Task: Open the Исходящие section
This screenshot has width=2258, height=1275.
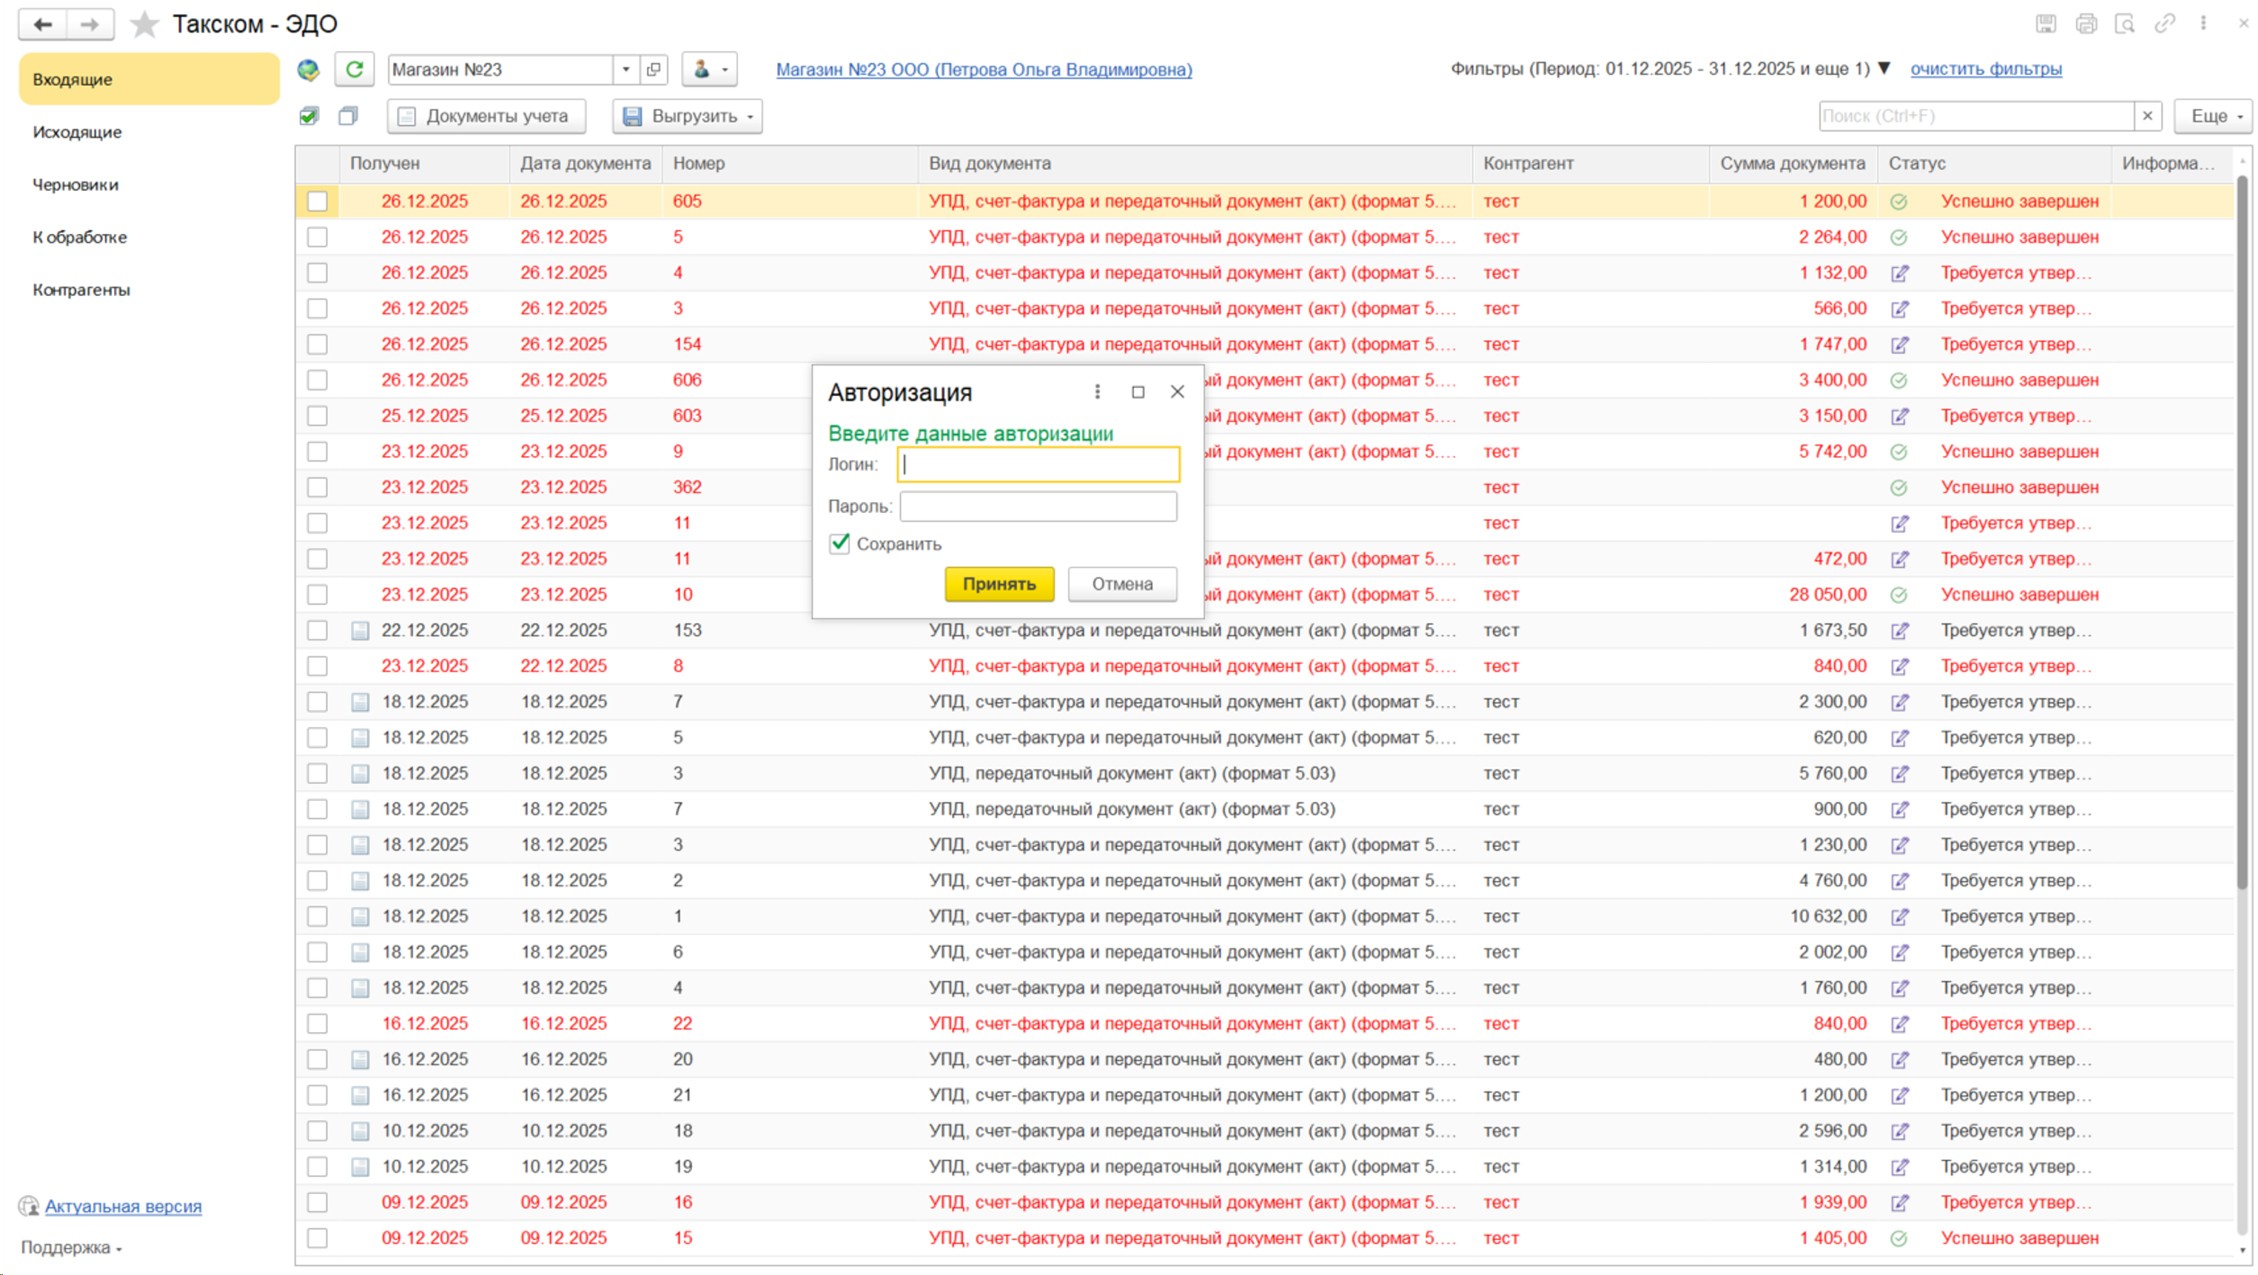Action: click(77, 132)
